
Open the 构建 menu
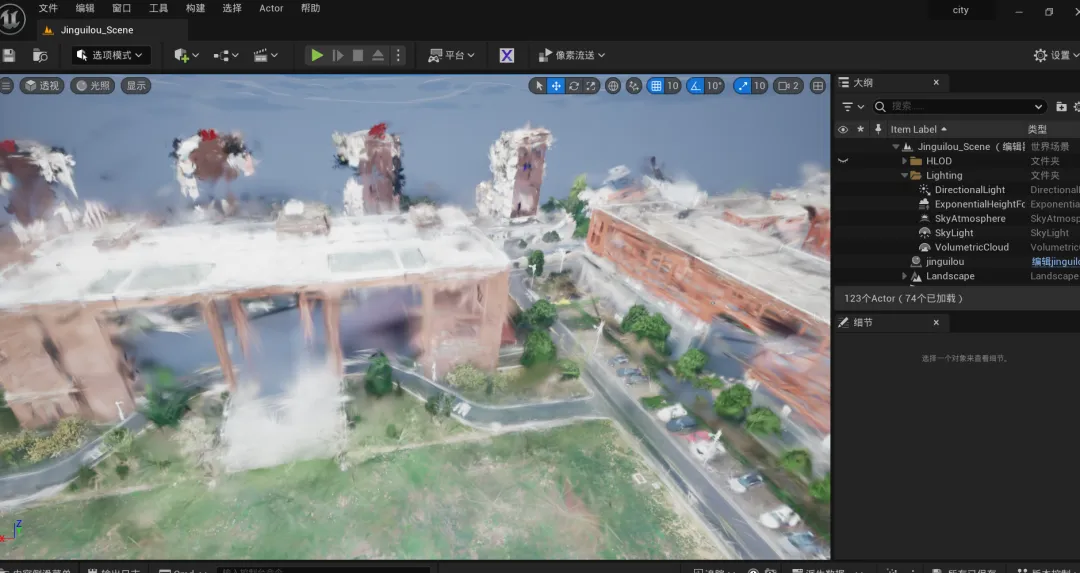point(196,8)
